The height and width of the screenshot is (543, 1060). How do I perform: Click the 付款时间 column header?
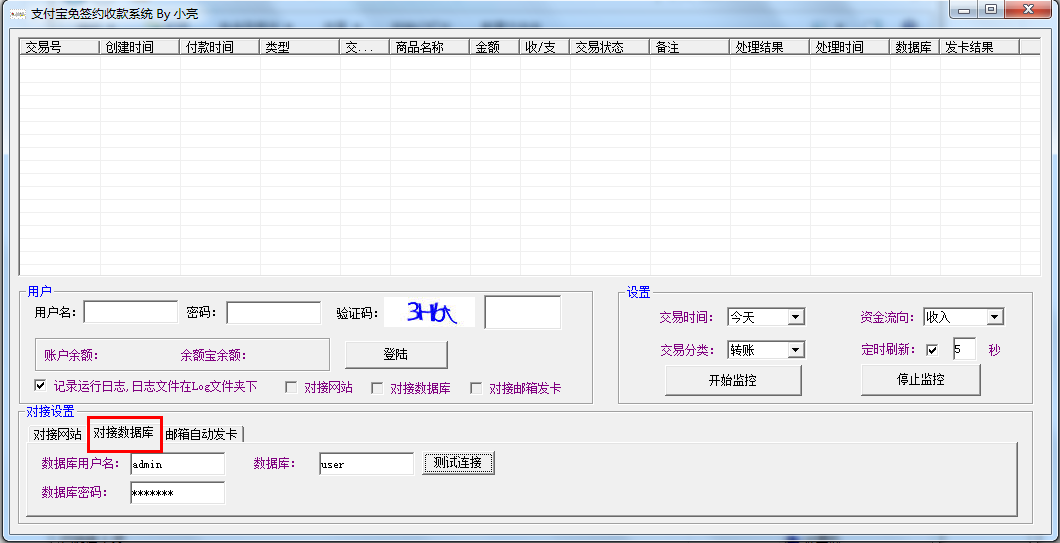(220, 47)
